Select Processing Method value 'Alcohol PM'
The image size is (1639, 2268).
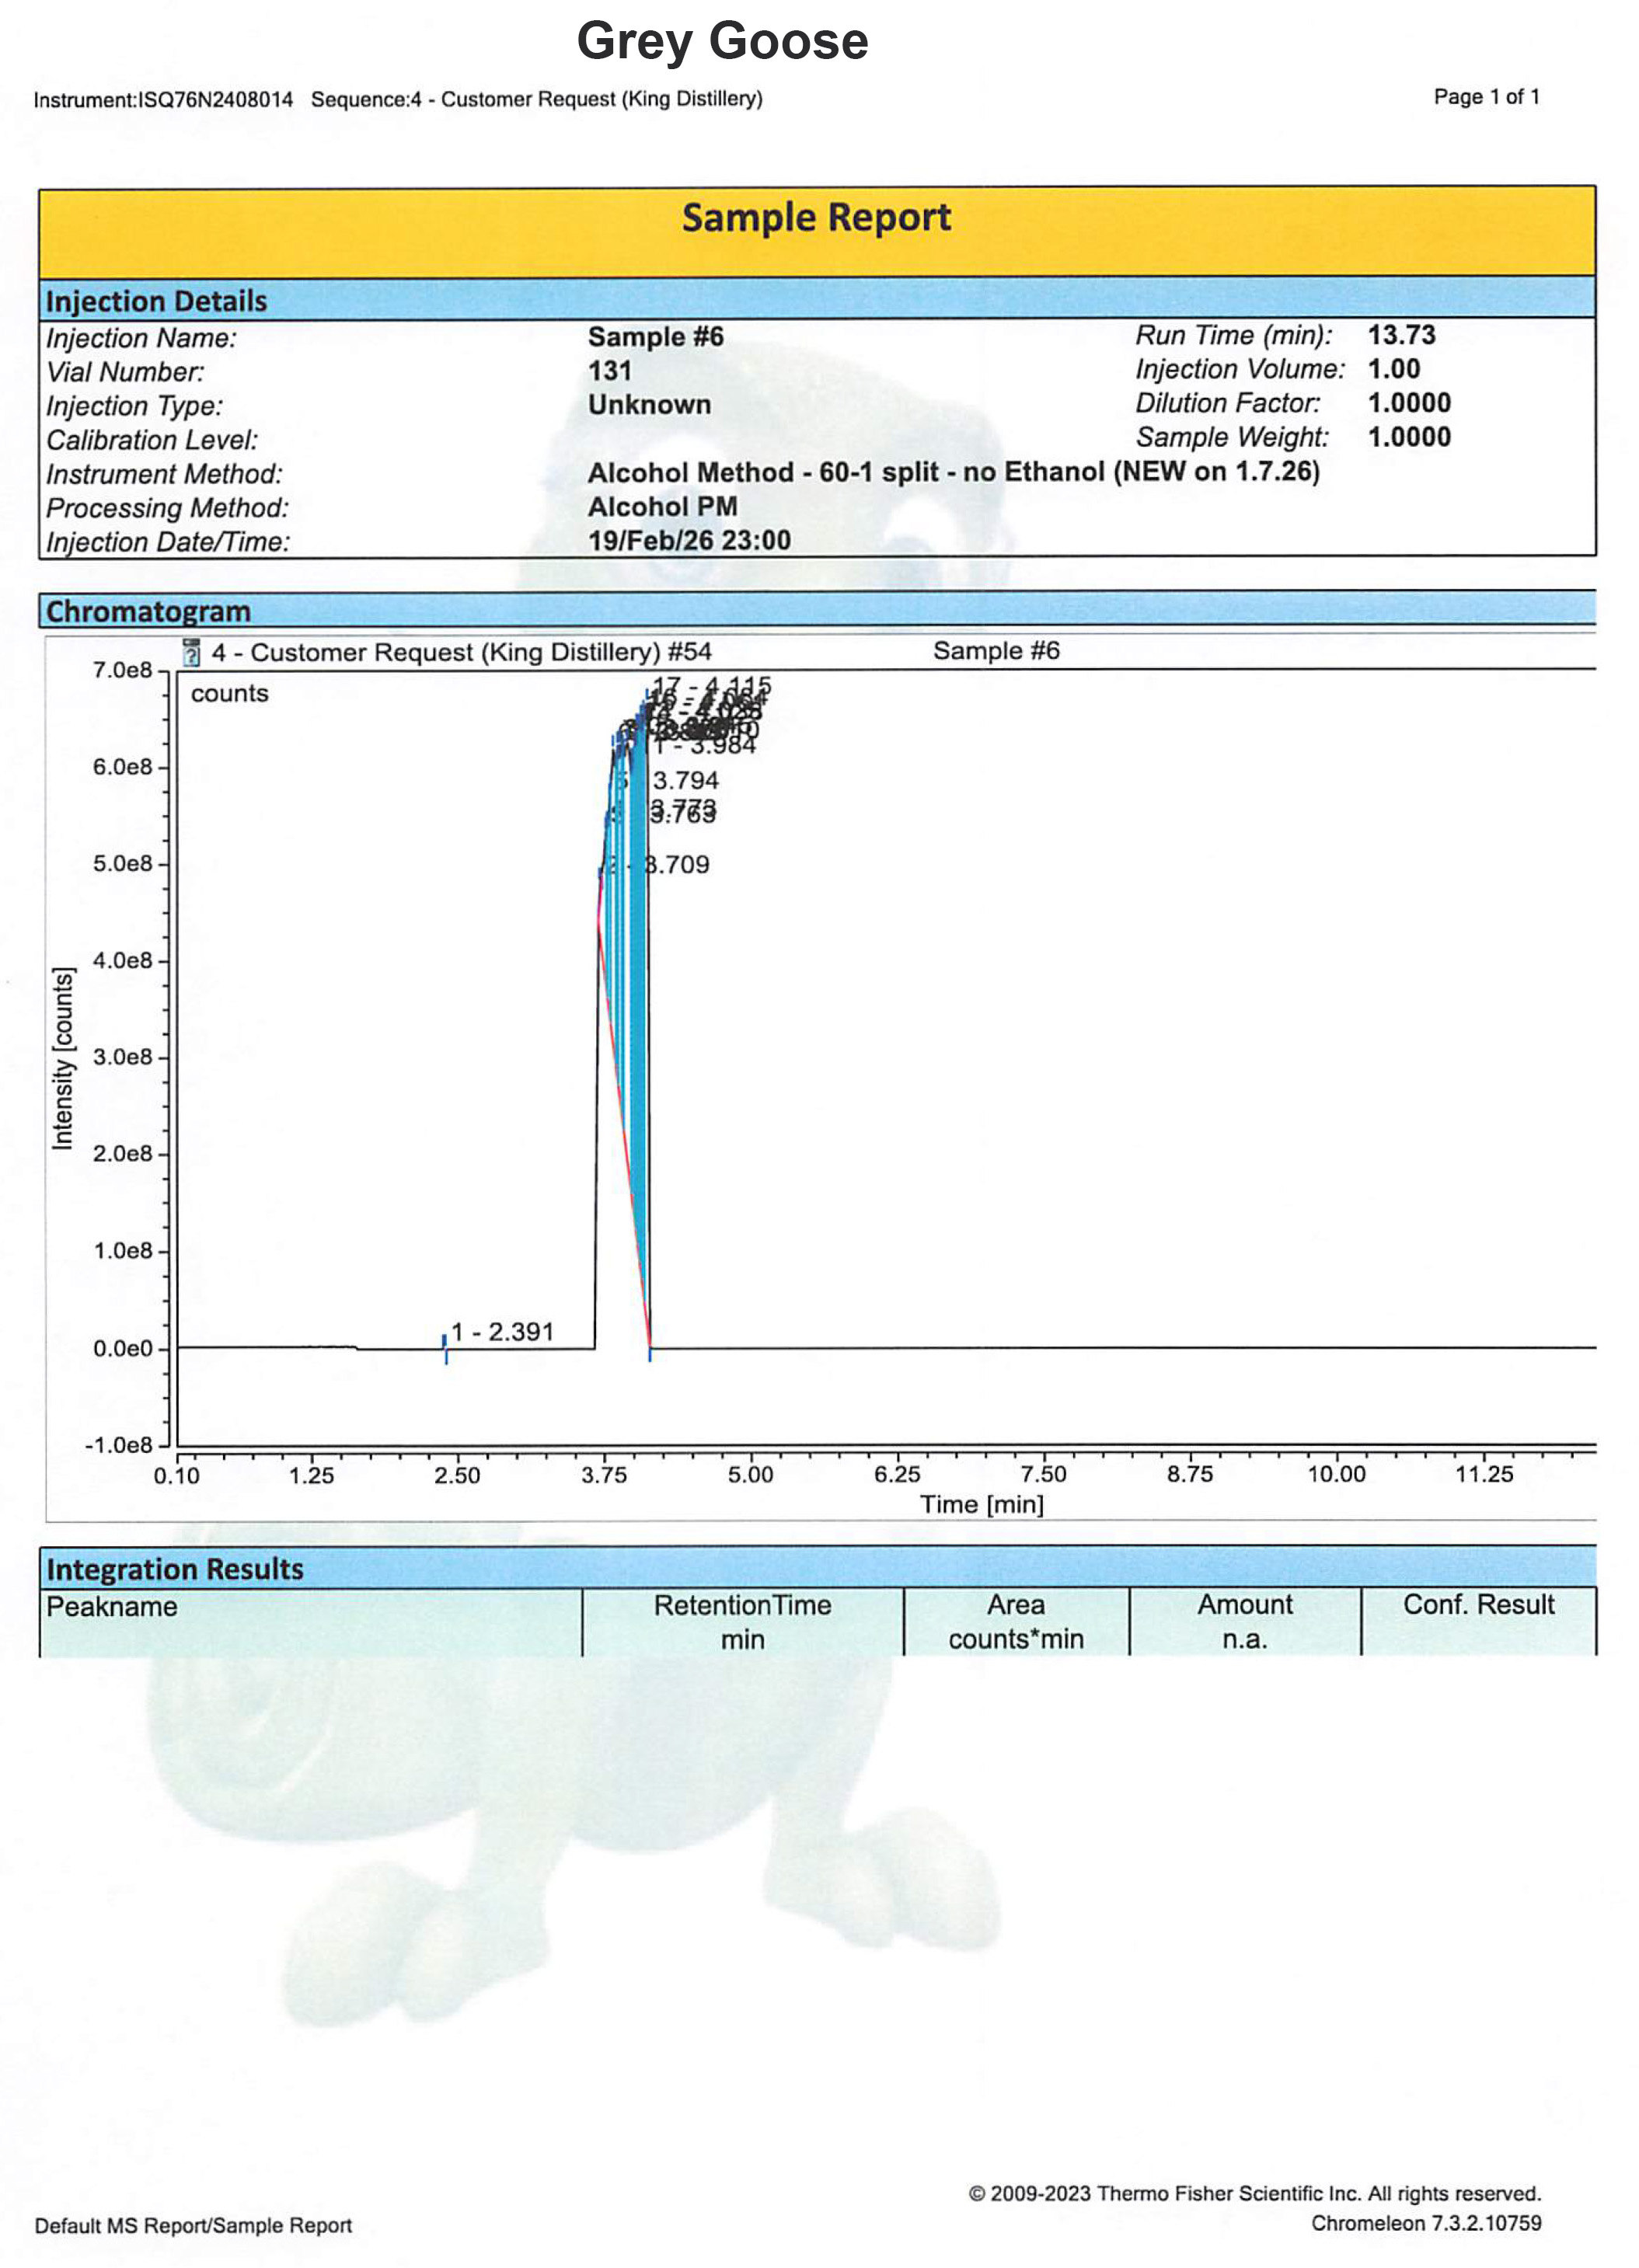click(x=662, y=507)
